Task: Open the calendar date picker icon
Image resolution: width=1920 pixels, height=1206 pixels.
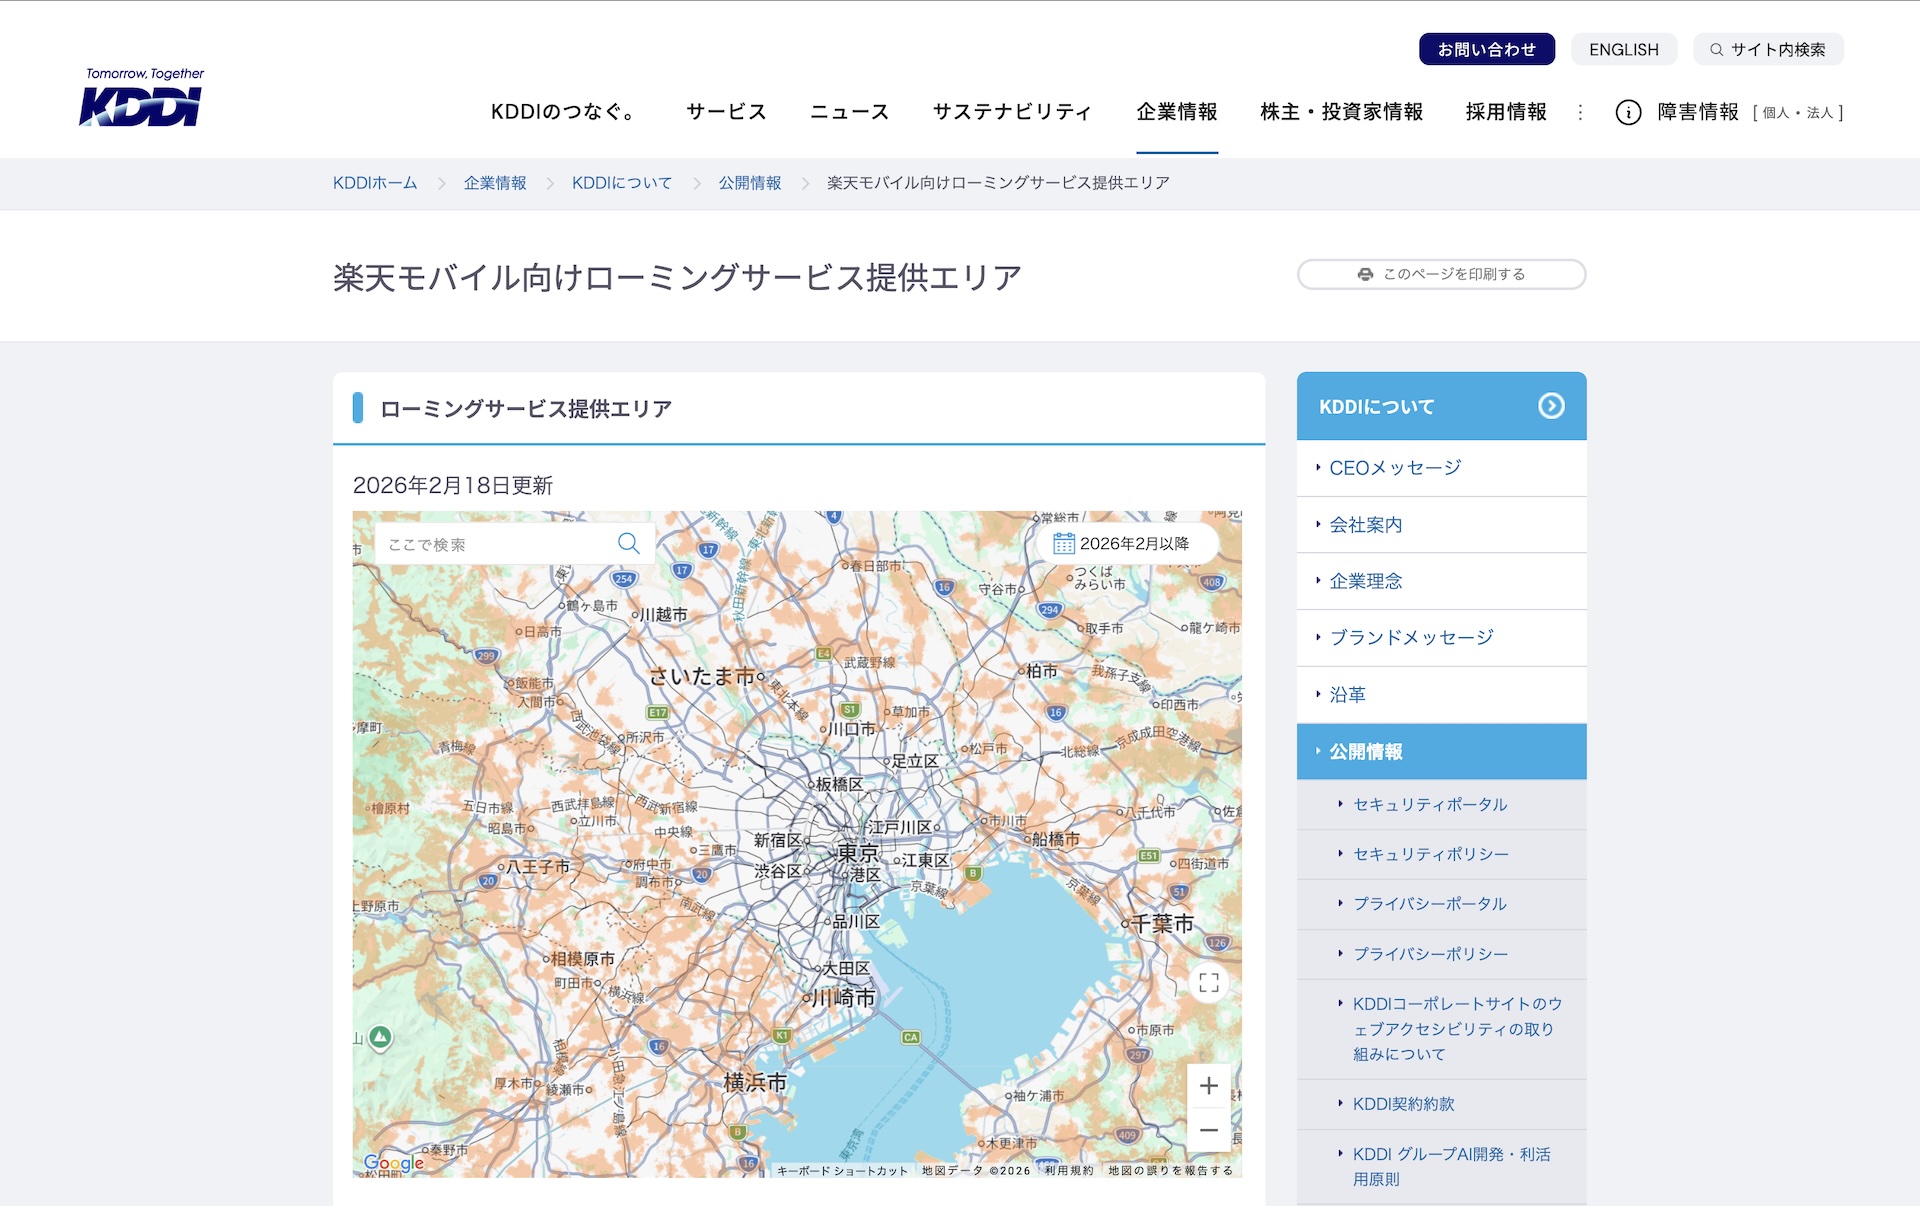Action: 1063,544
